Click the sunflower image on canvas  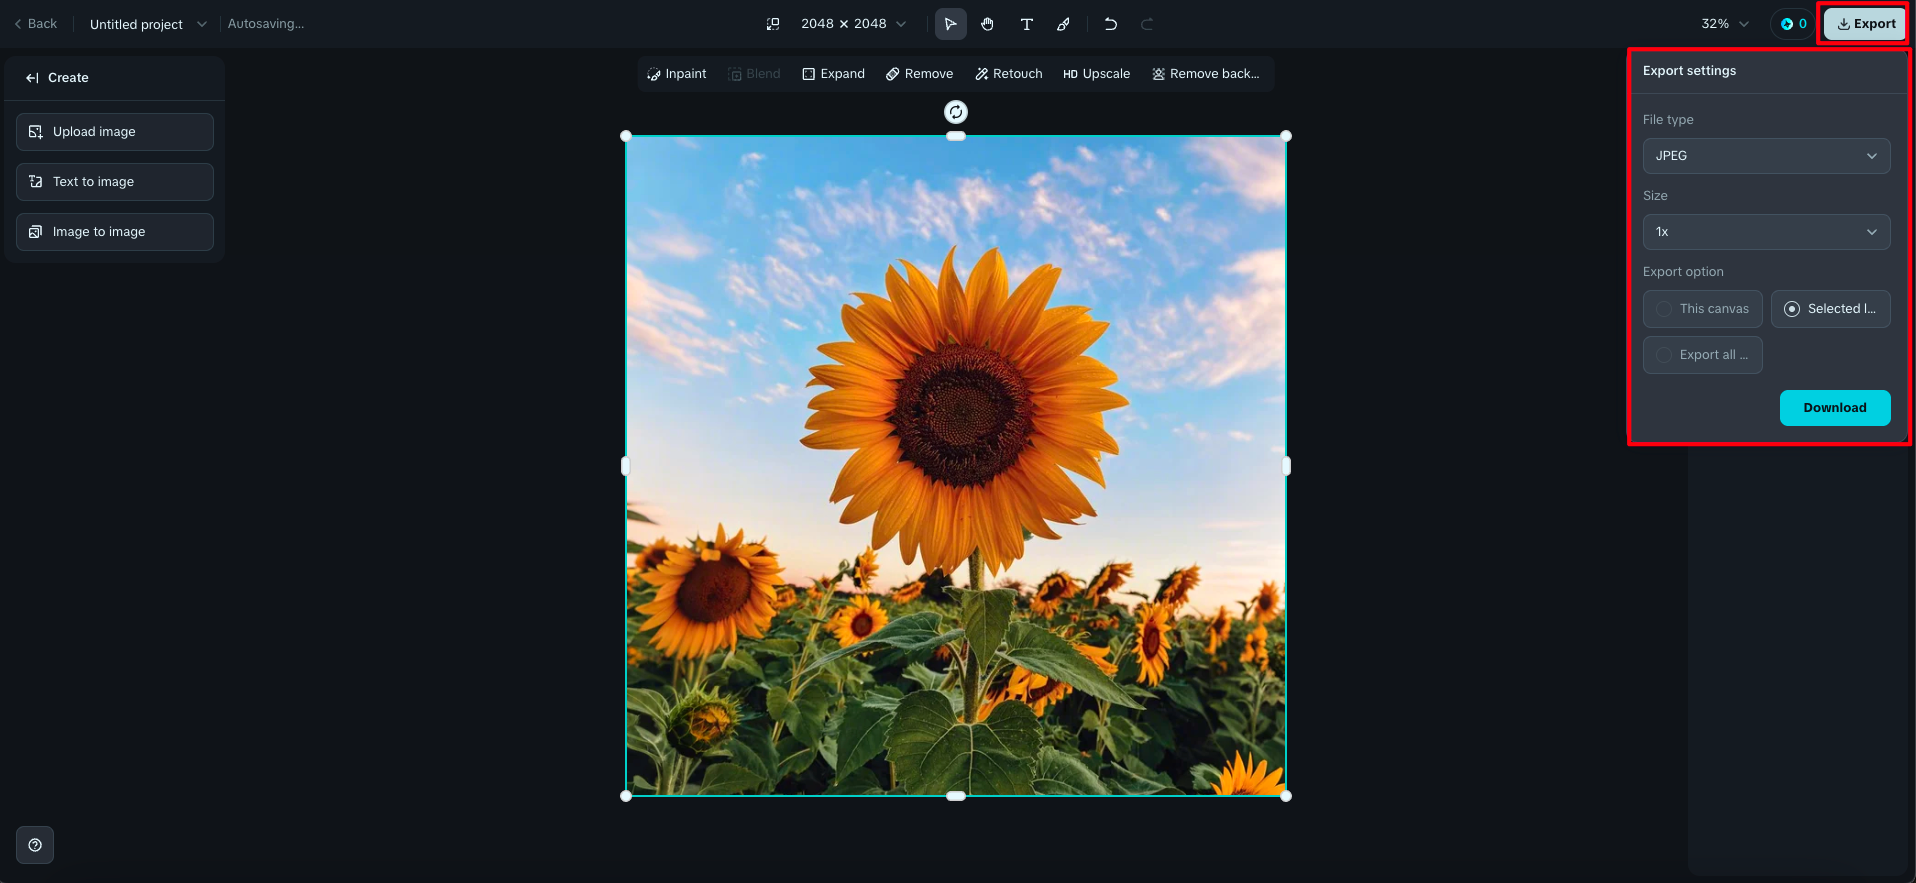[x=956, y=466]
